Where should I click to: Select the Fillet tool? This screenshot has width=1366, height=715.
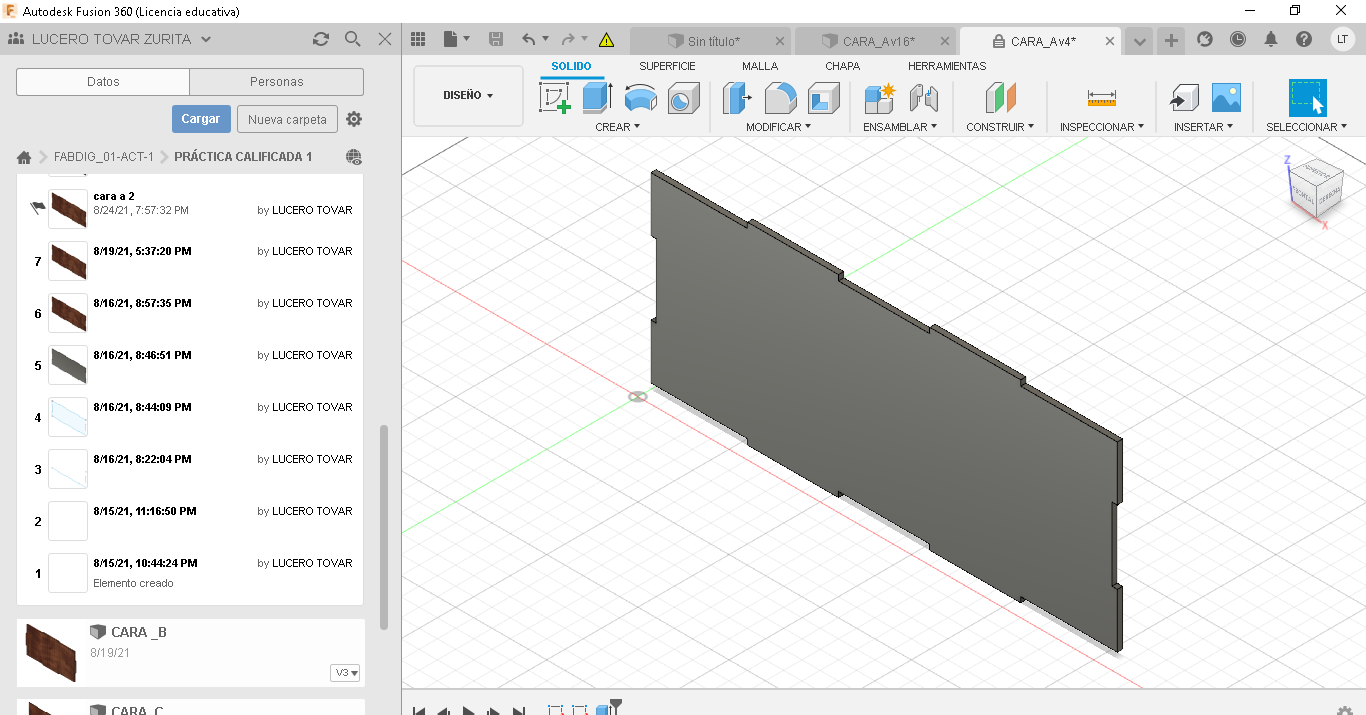(x=781, y=98)
